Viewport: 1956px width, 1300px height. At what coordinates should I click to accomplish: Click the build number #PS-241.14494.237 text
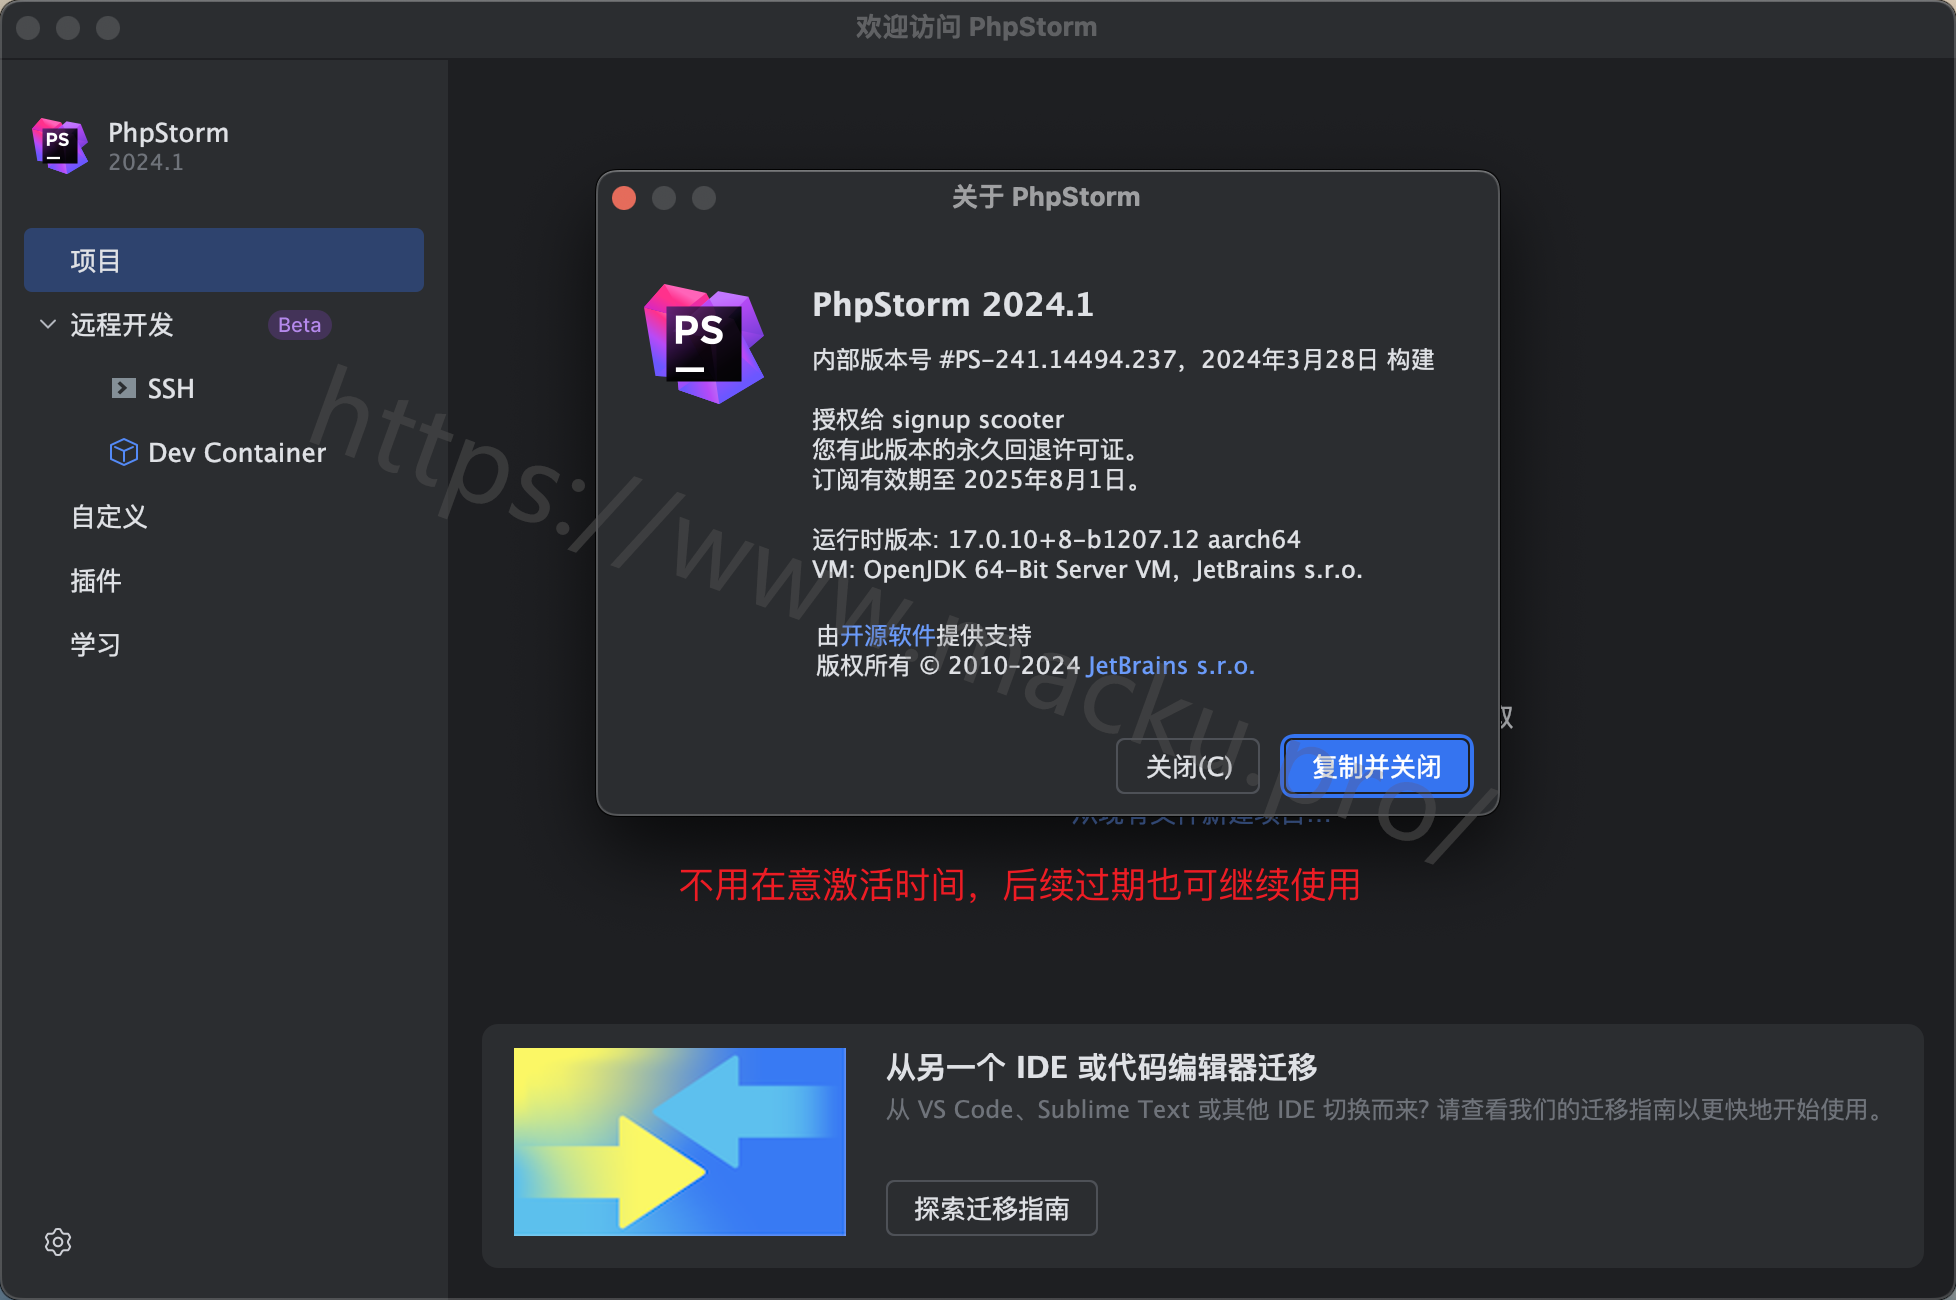(1058, 359)
